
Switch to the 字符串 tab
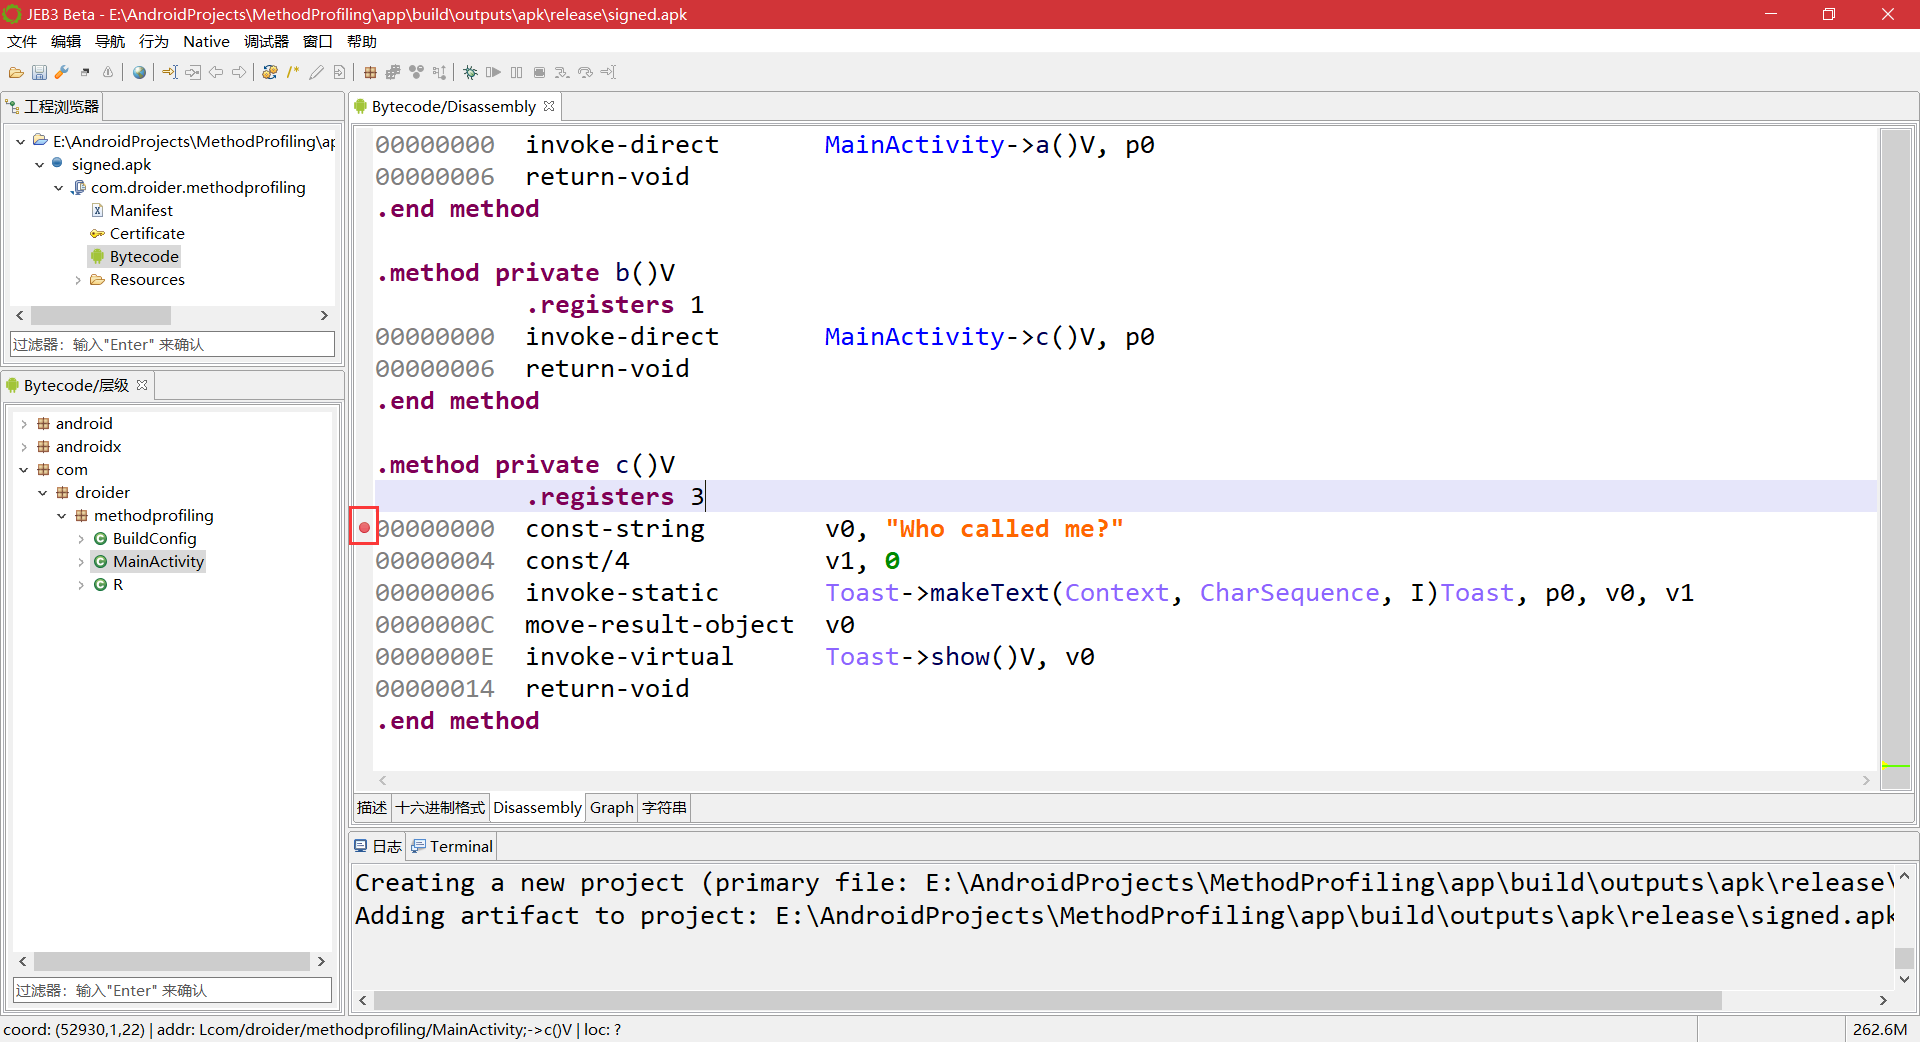pyautogui.click(x=664, y=807)
